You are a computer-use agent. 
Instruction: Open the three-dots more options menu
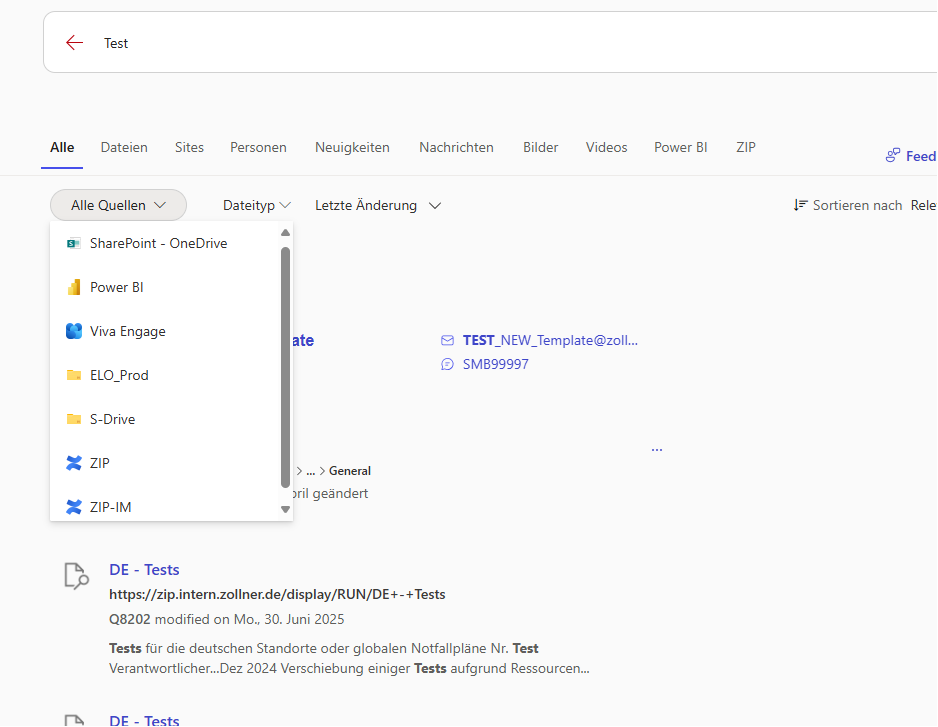(x=657, y=449)
